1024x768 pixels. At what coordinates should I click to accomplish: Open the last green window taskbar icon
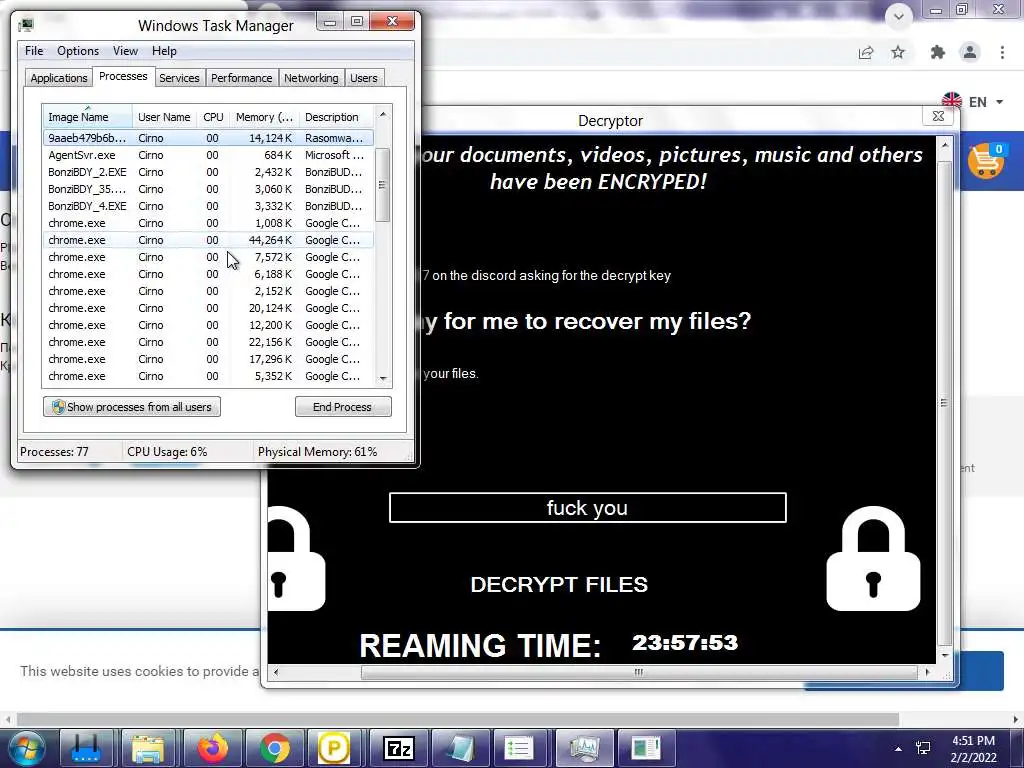[x=646, y=748]
